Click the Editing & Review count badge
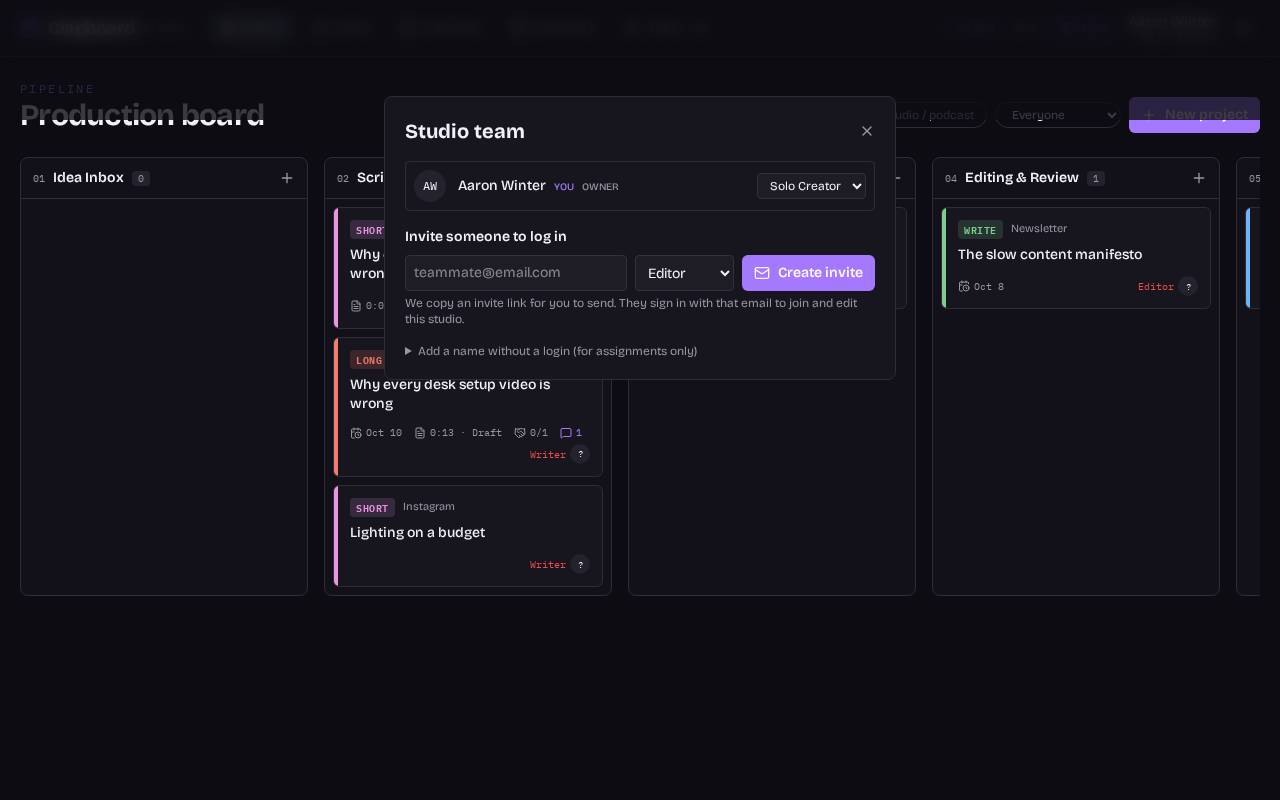 1096,179
